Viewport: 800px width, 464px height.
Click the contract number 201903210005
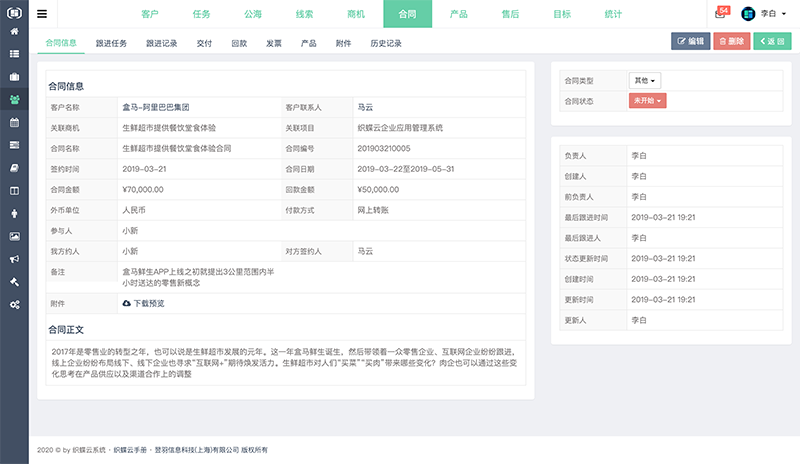point(384,149)
